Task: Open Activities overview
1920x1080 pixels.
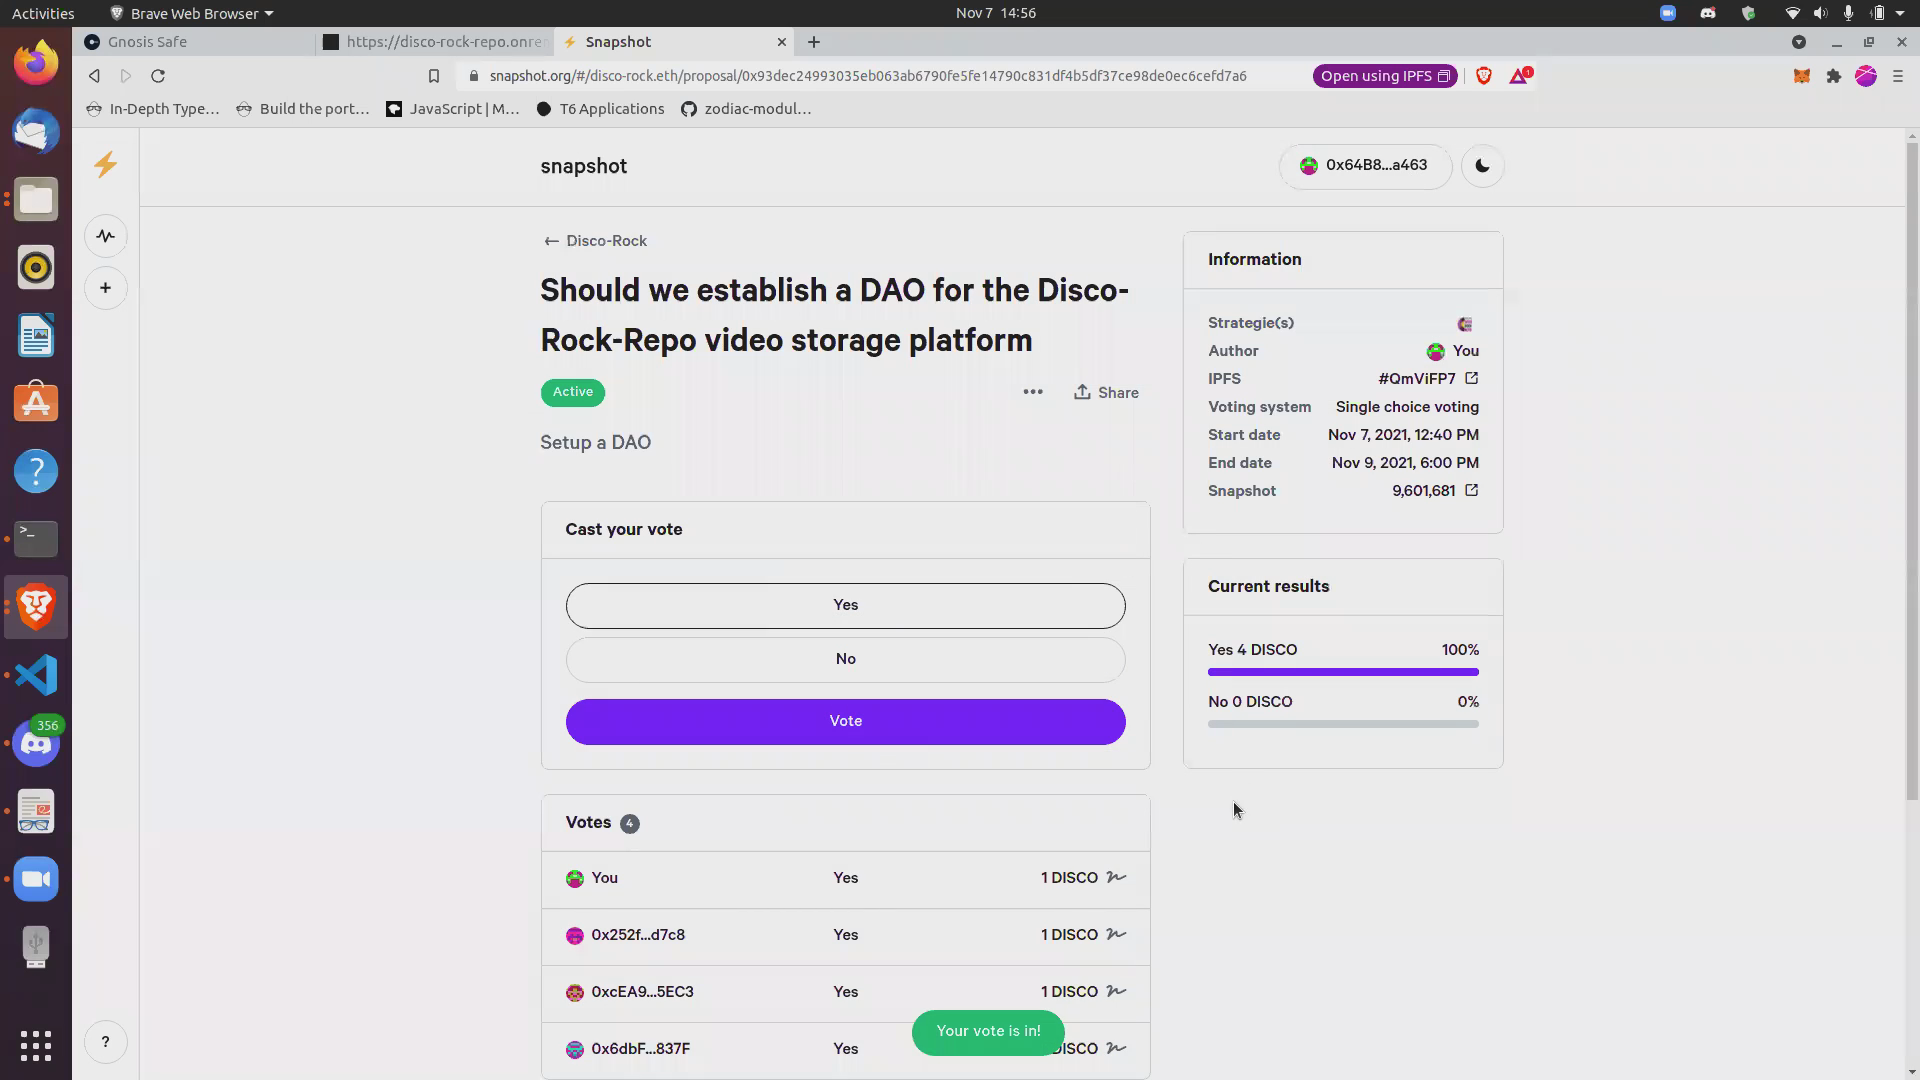Action: [x=43, y=13]
